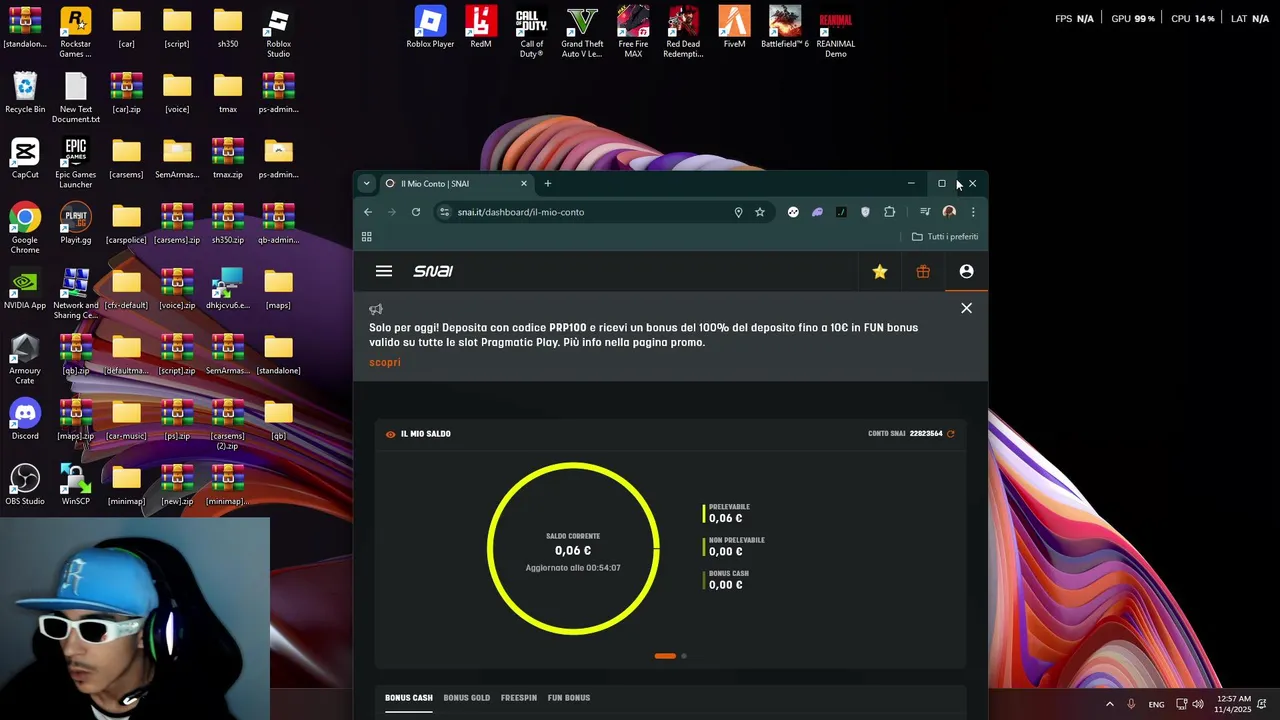Select the Armoury Crate desktop icon
The height and width of the screenshot is (720, 1280).
pyautogui.click(x=25, y=359)
